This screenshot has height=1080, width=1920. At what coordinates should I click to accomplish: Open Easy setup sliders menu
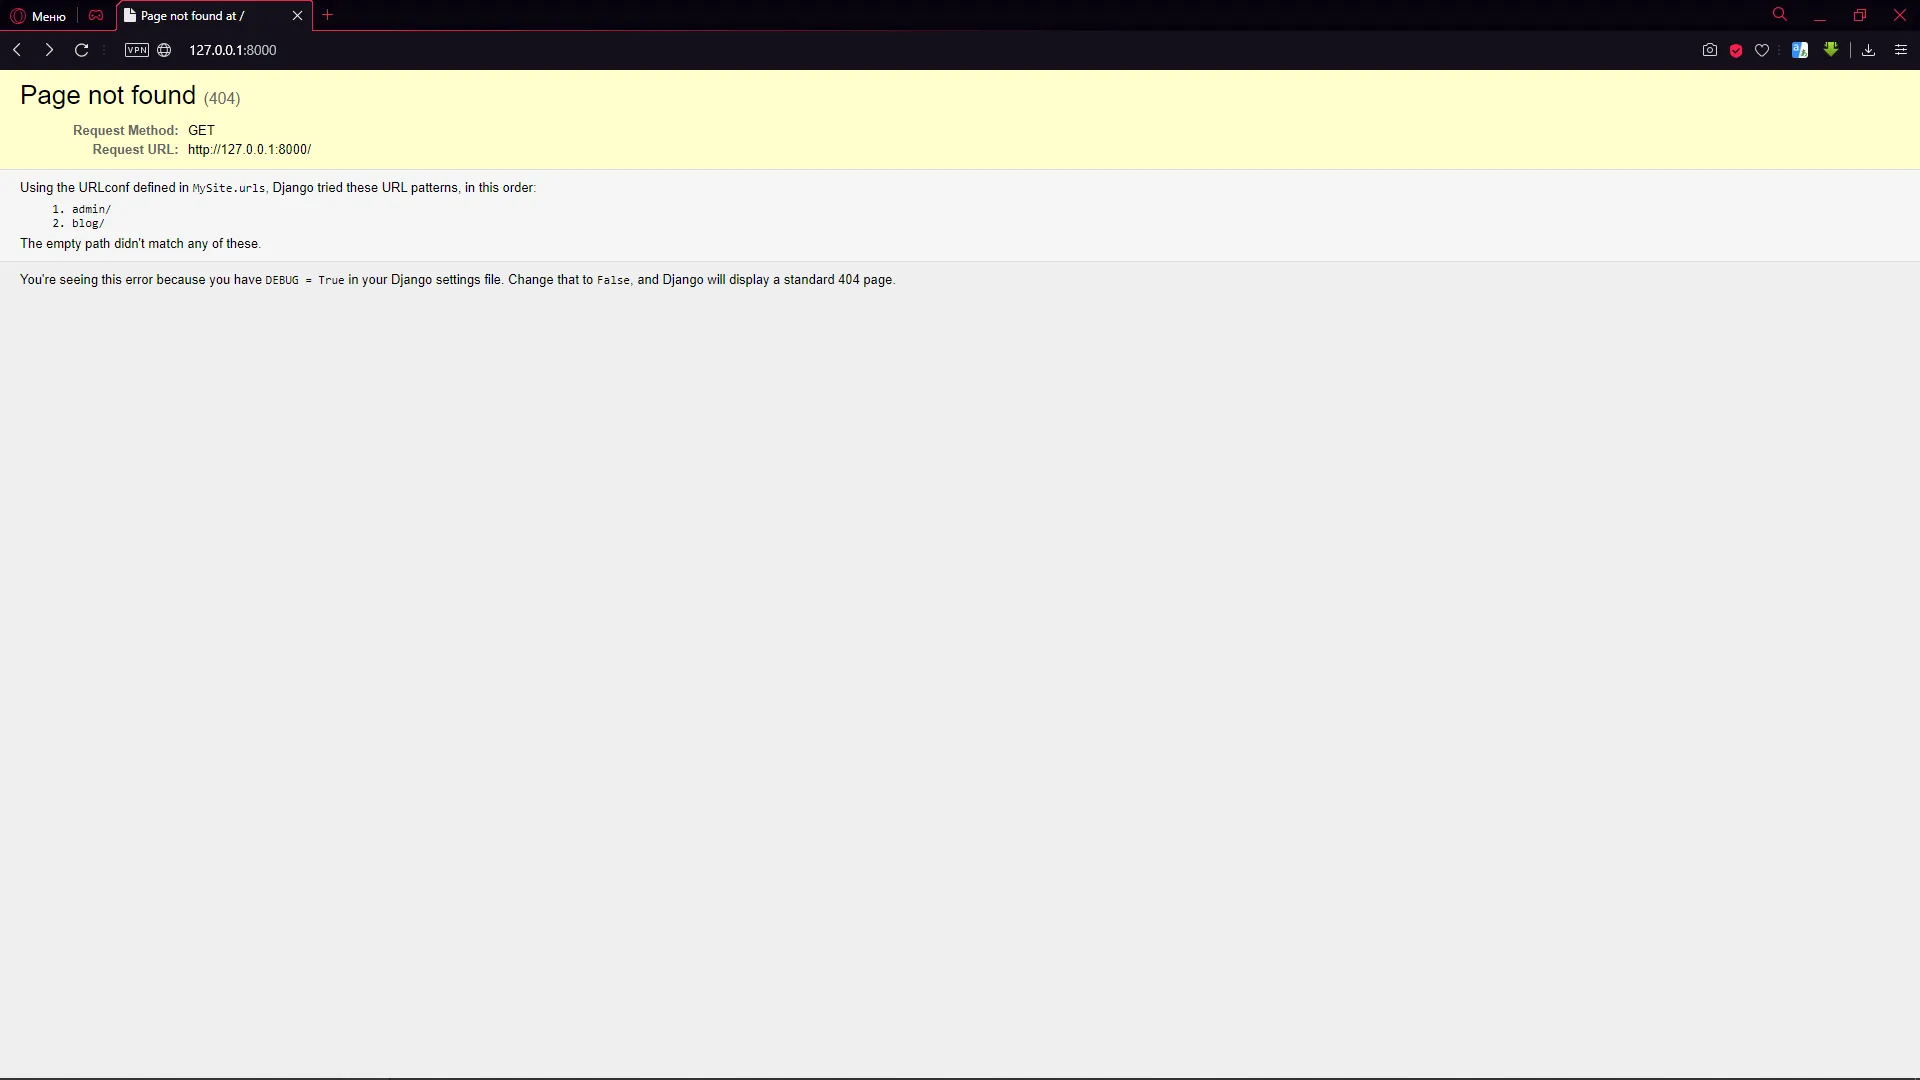point(1901,50)
